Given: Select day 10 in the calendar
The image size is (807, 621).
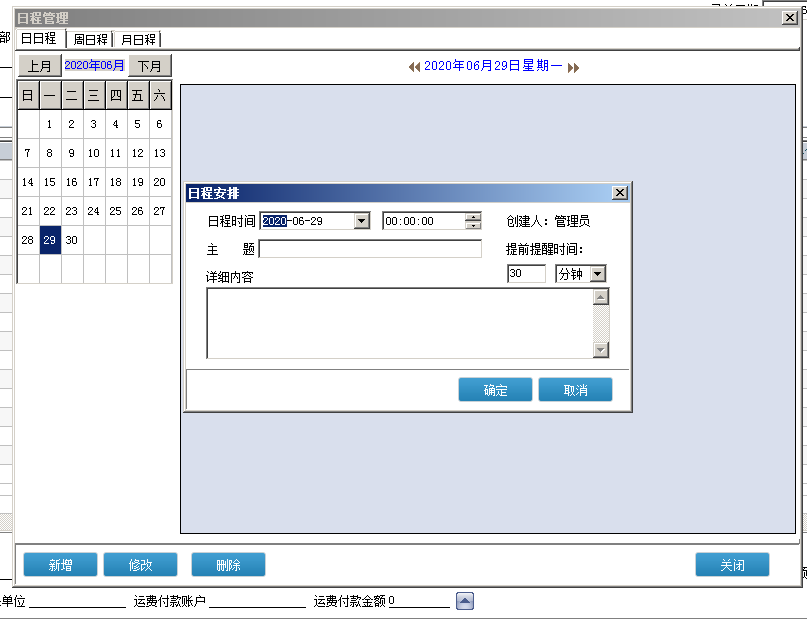Looking at the screenshot, I should (x=94, y=153).
